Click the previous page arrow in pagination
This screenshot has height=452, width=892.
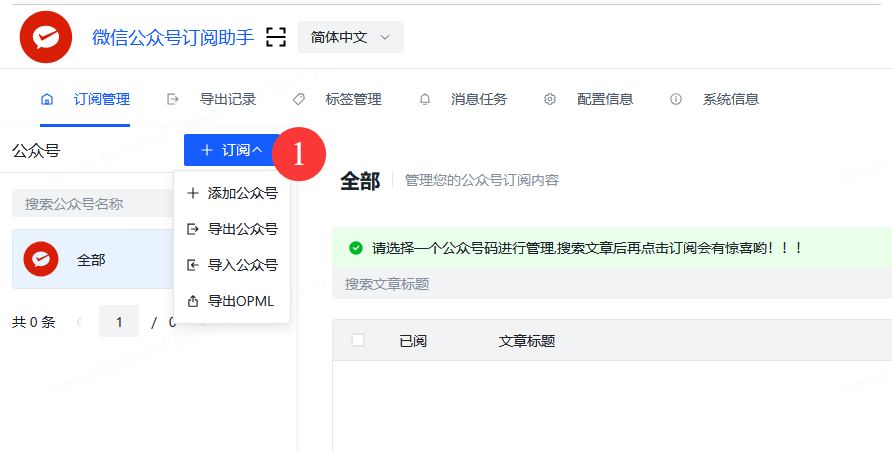pyautogui.click(x=79, y=322)
